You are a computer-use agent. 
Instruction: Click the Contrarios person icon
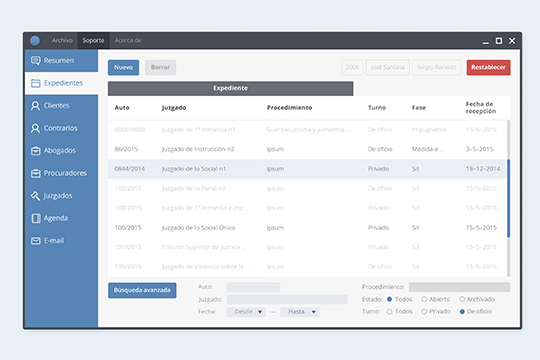(x=35, y=128)
